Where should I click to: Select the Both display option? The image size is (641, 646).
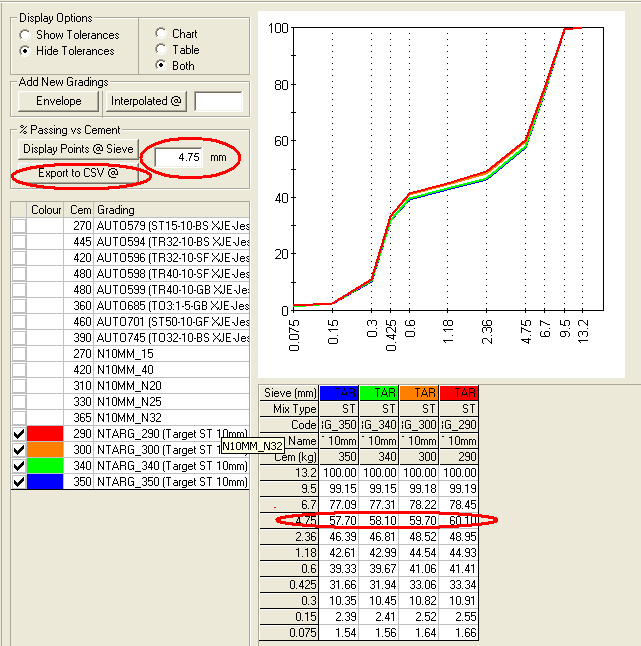coord(161,66)
